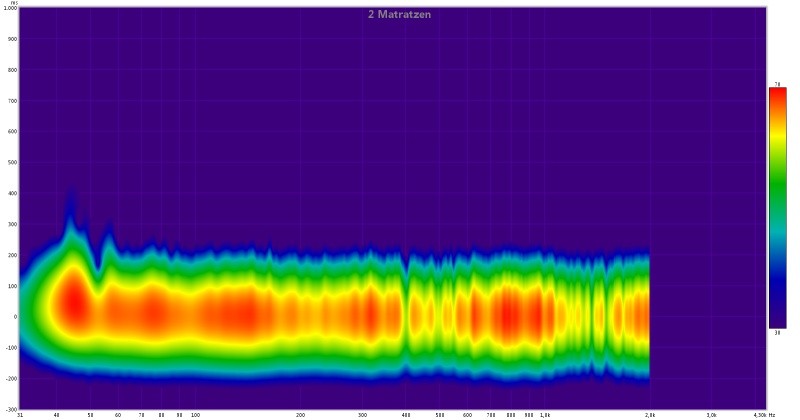Viewport: 800px width, 420px height.
Task: Click the large red peak near 45 Hz
Action: click(72, 300)
